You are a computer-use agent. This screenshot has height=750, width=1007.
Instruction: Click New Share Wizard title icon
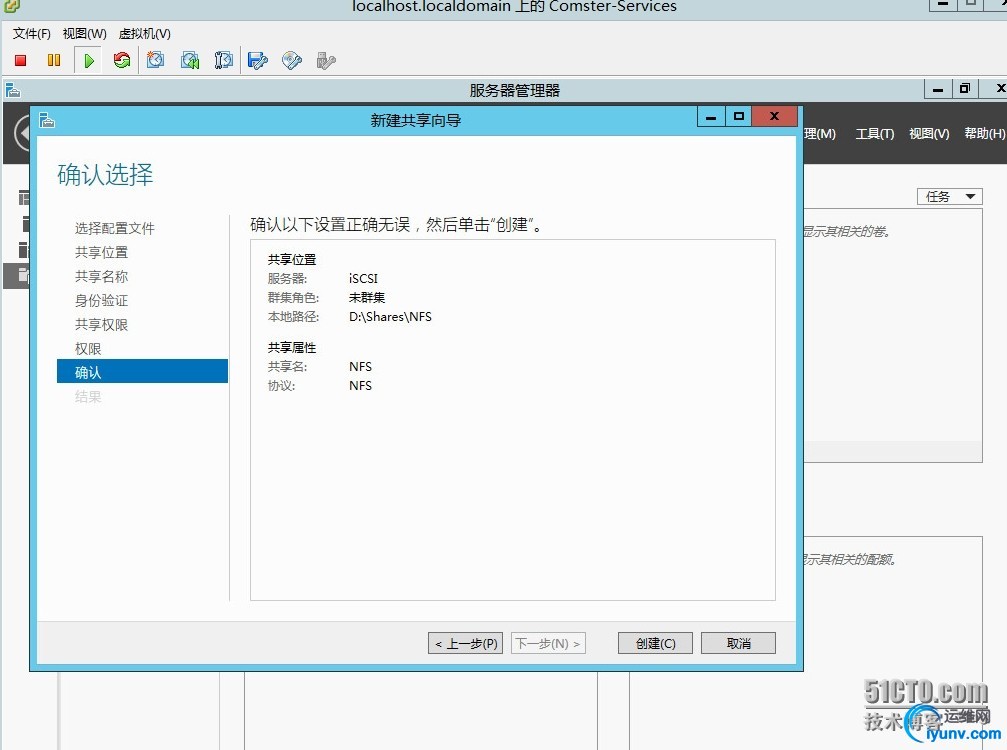click(46, 120)
